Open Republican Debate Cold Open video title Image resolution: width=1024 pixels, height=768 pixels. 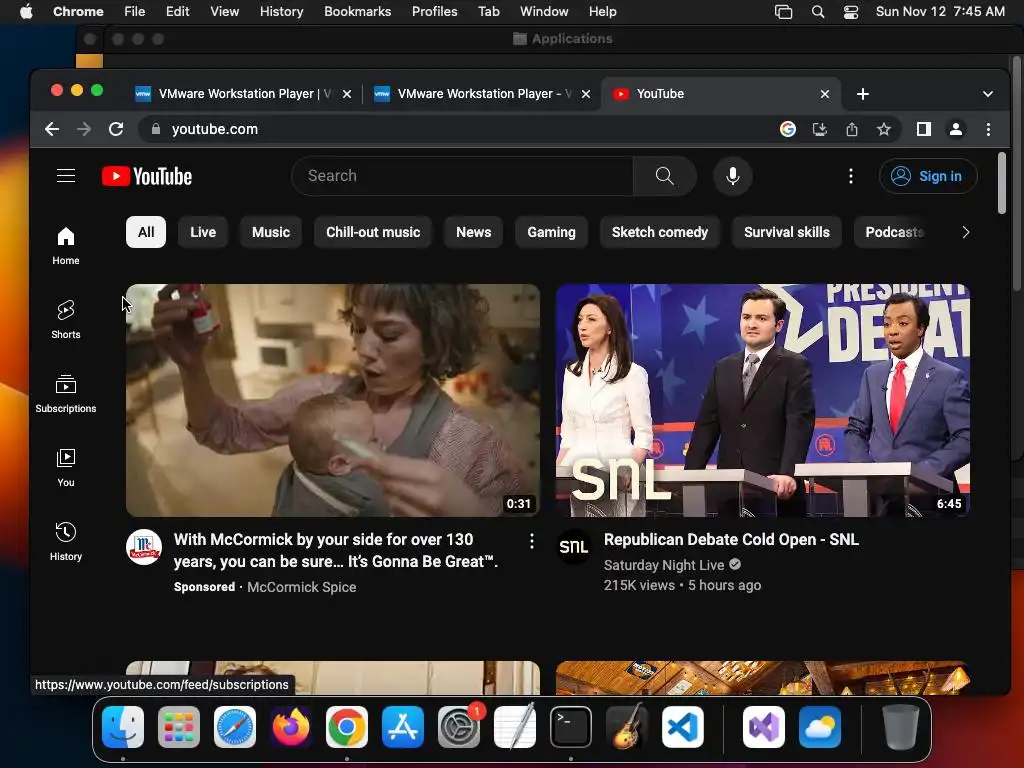point(731,540)
